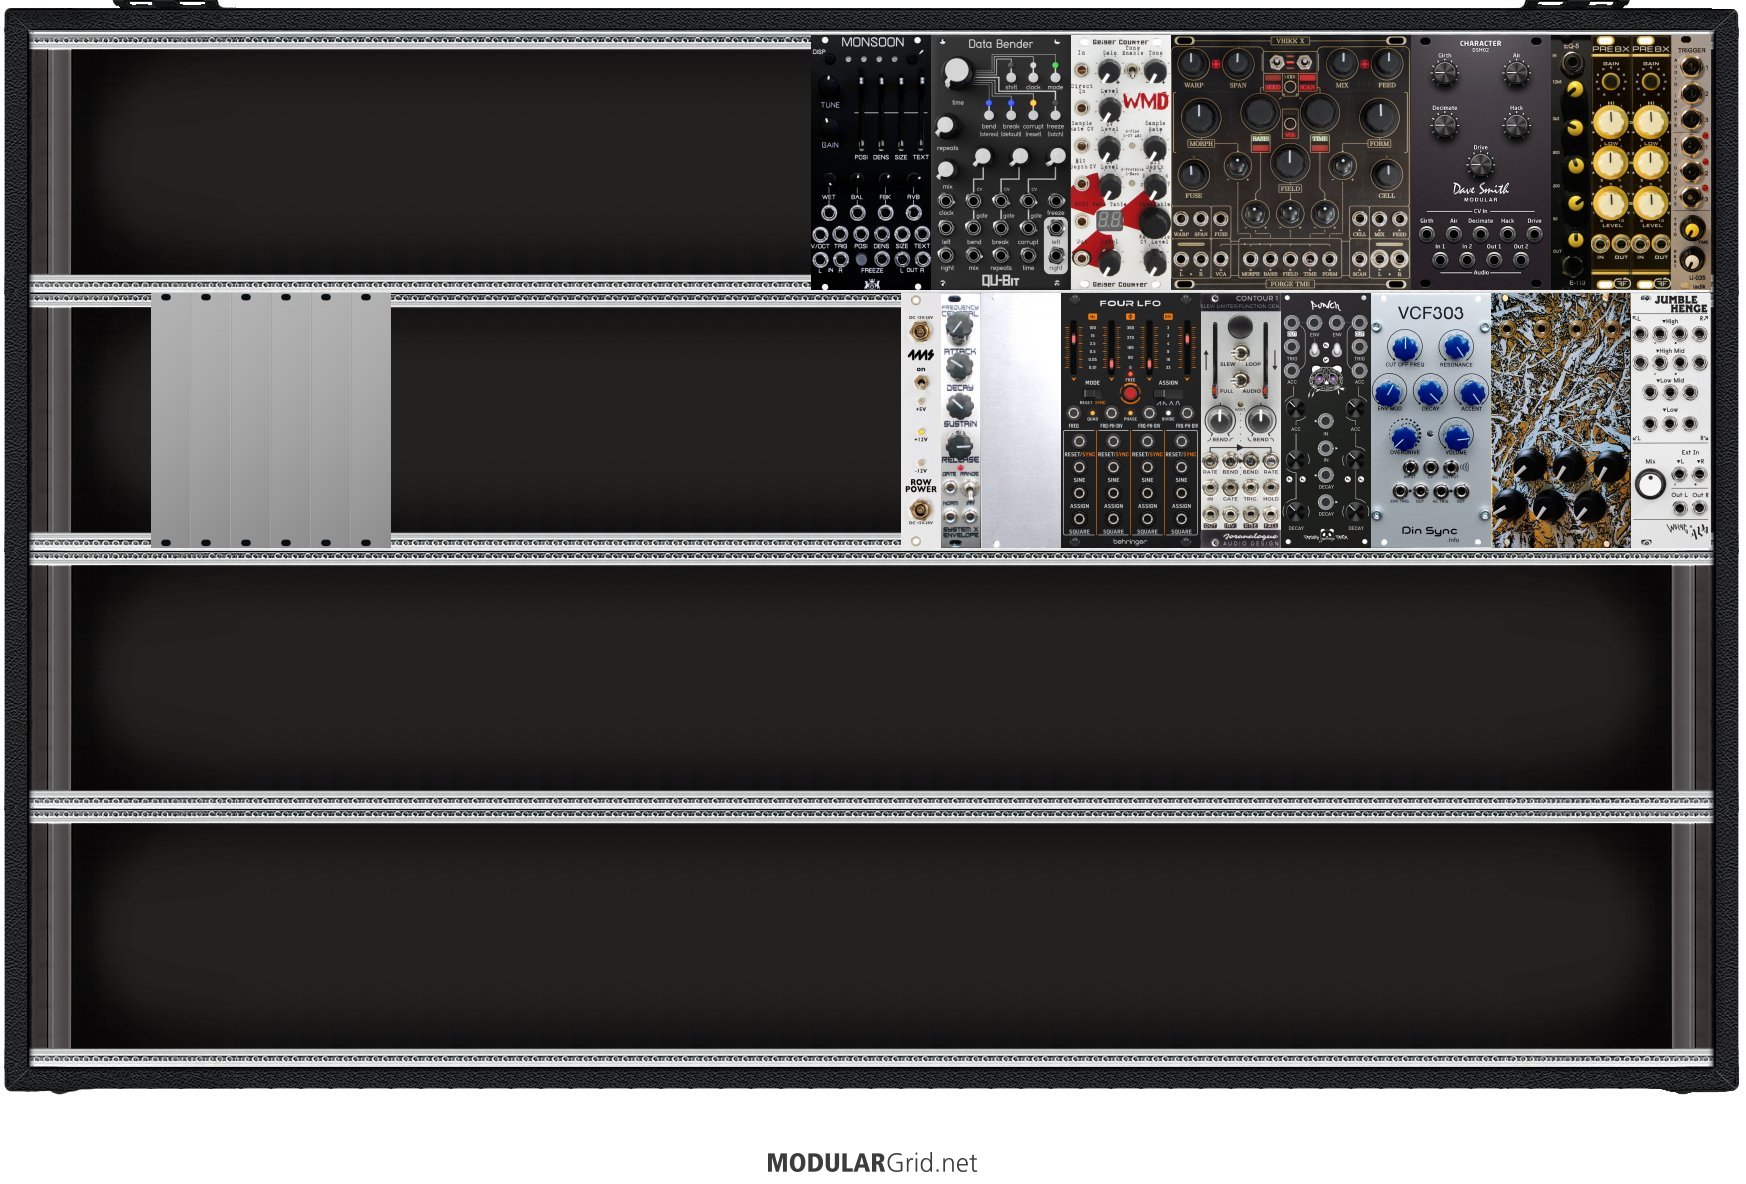
Task: Flip the Contour 1 Full/Audio switch
Action: click(x=1240, y=379)
